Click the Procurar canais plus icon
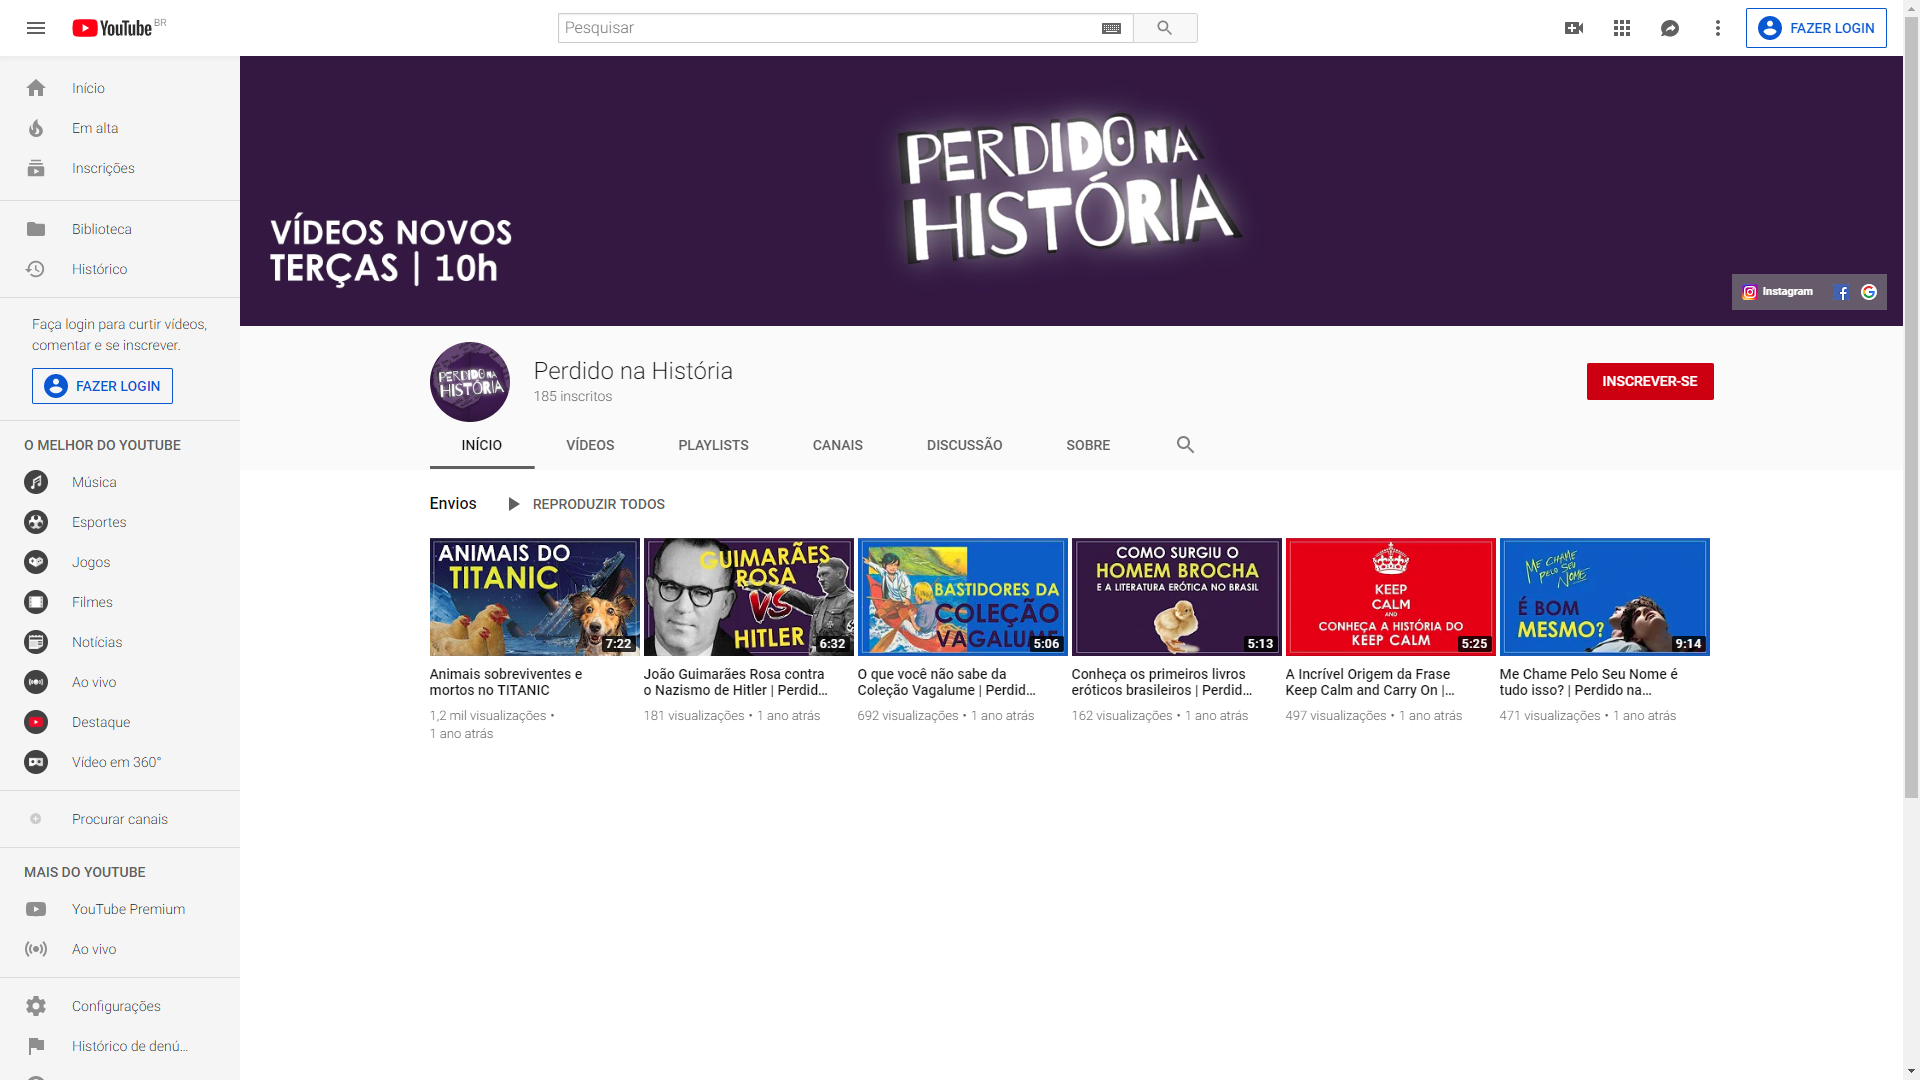 tap(36, 819)
